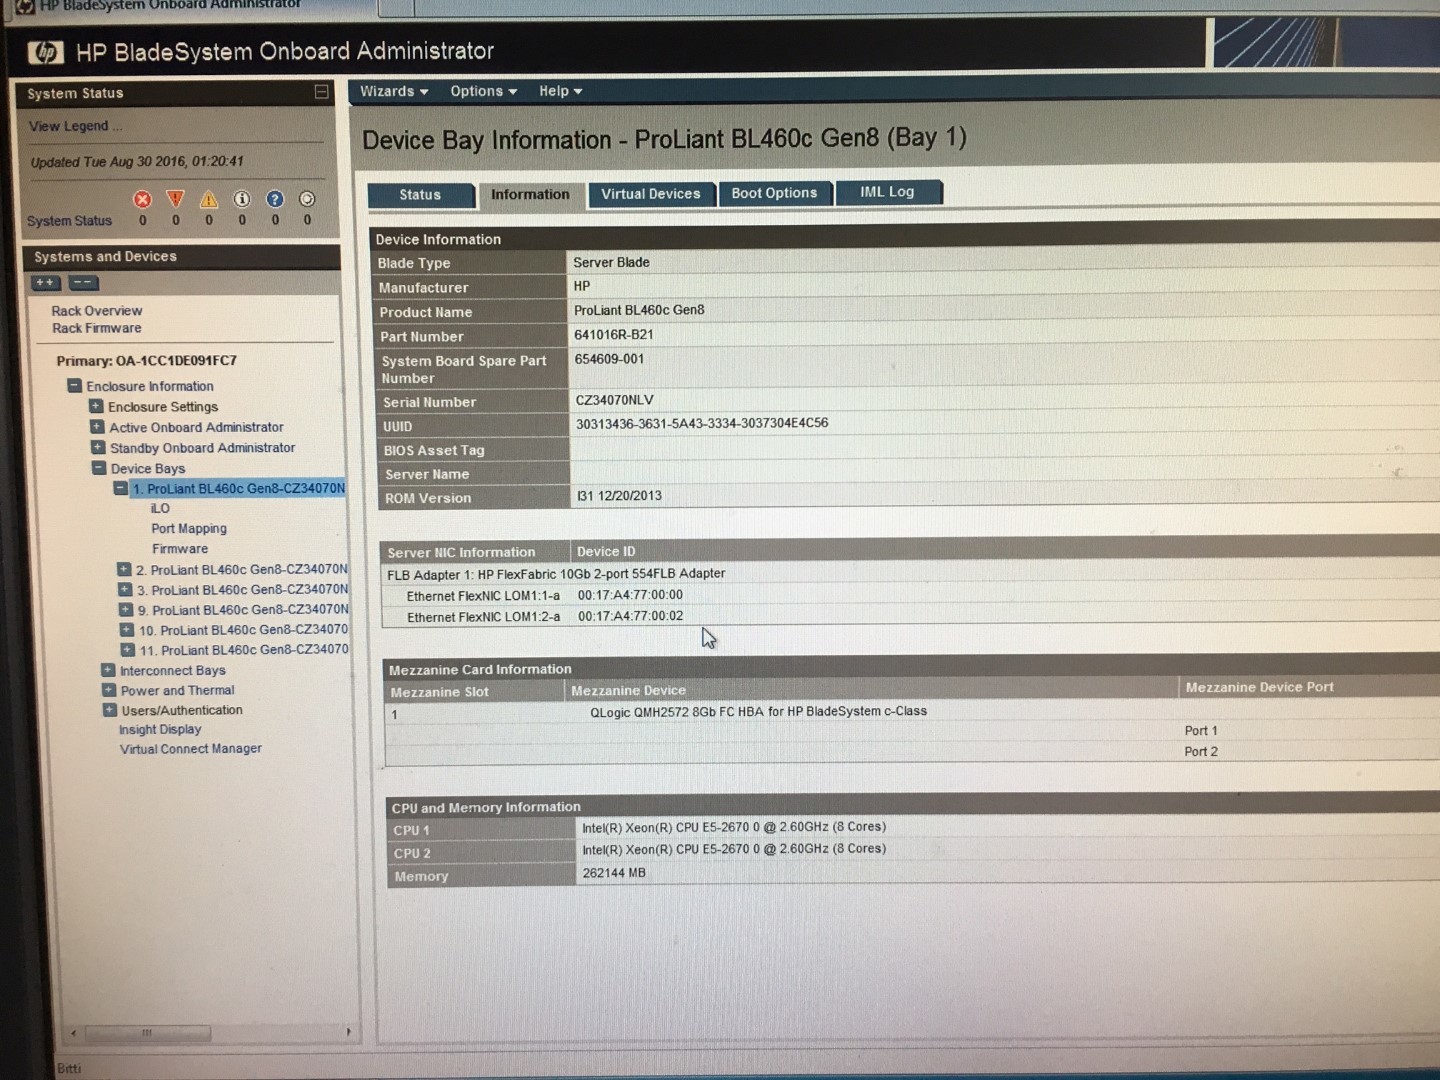The height and width of the screenshot is (1080, 1440).
Task: Open the Wizards menu
Action: 394,91
